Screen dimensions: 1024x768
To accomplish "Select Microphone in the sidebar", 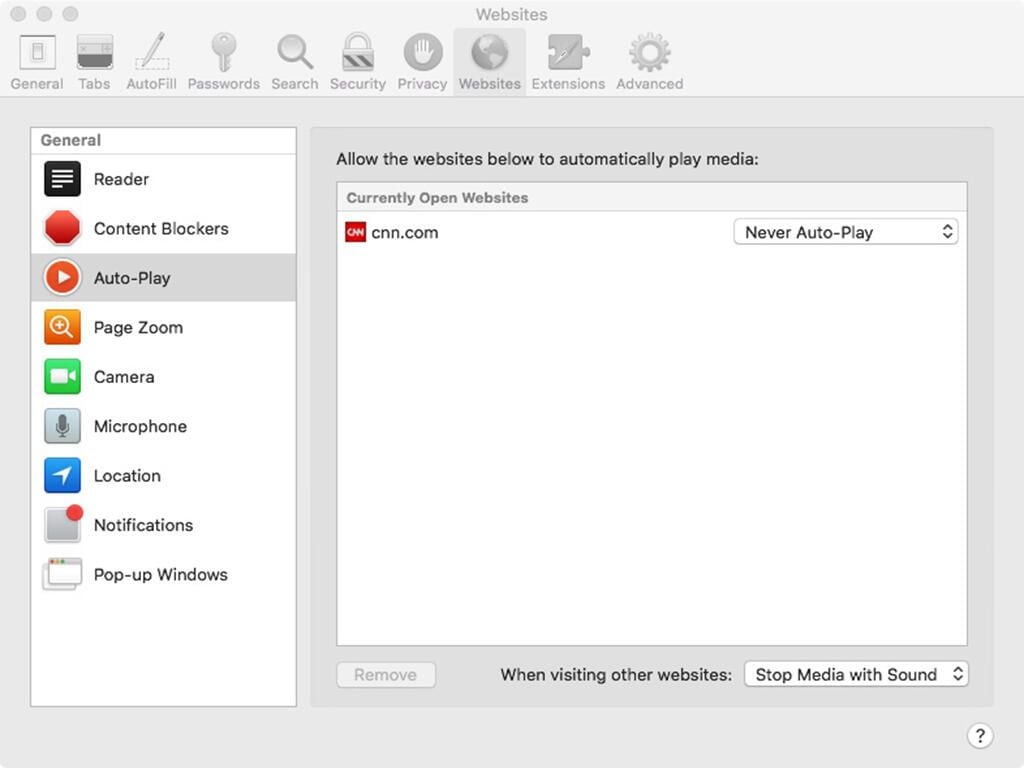I will tap(163, 426).
